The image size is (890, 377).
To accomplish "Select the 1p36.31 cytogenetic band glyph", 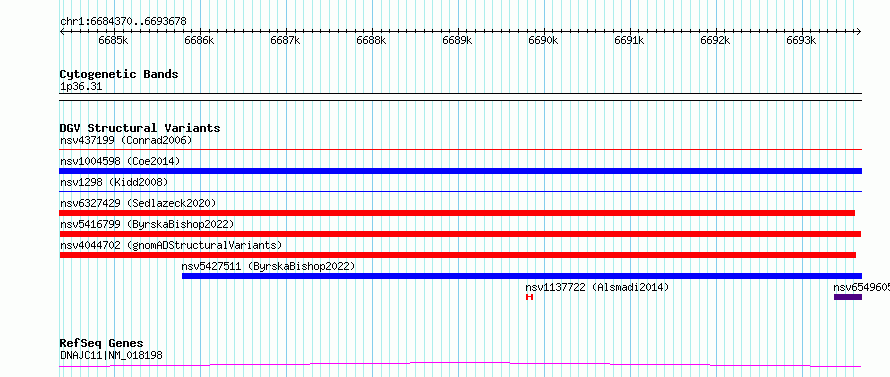I will (x=460, y=97).
